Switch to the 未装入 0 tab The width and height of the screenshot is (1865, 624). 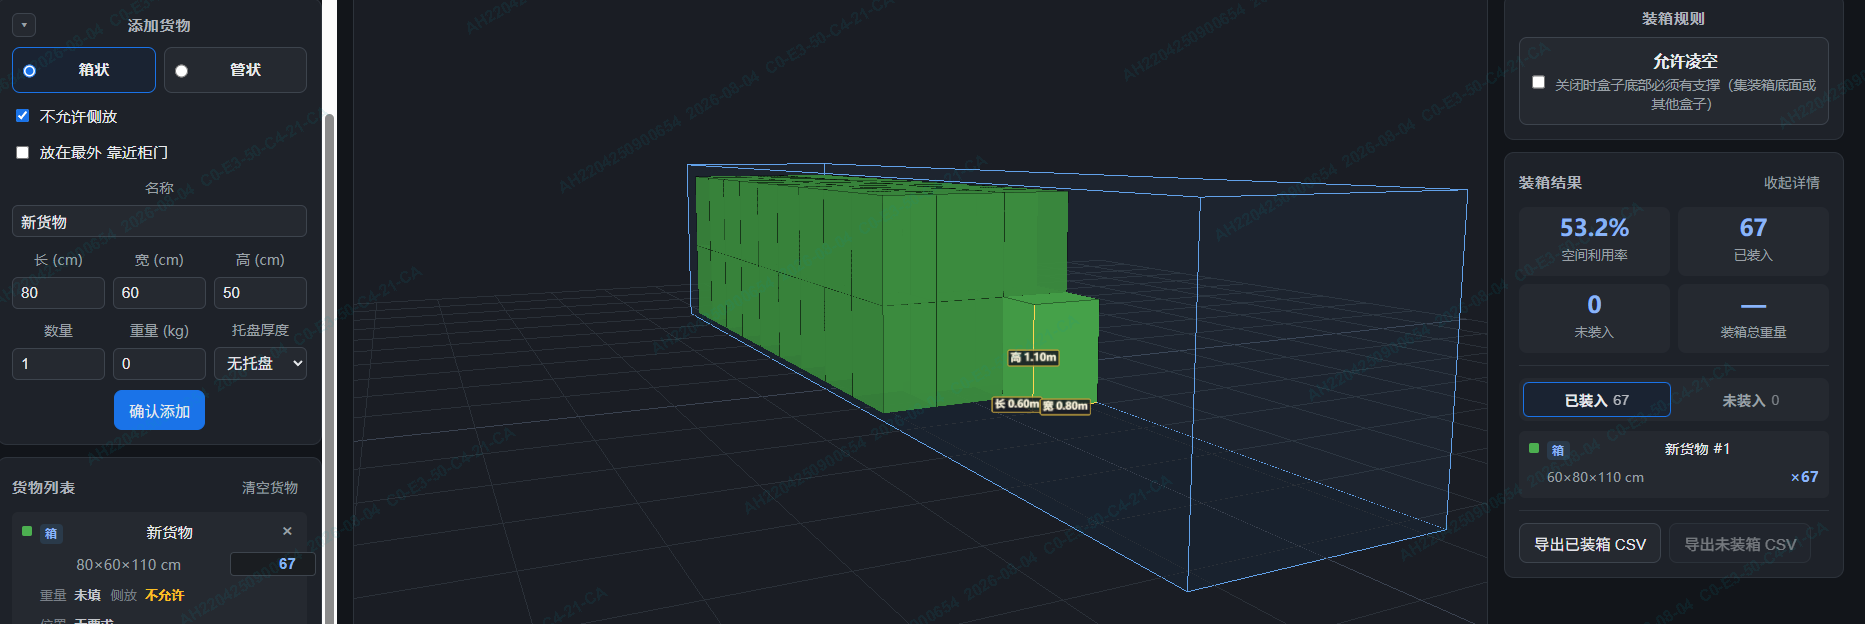[1750, 400]
